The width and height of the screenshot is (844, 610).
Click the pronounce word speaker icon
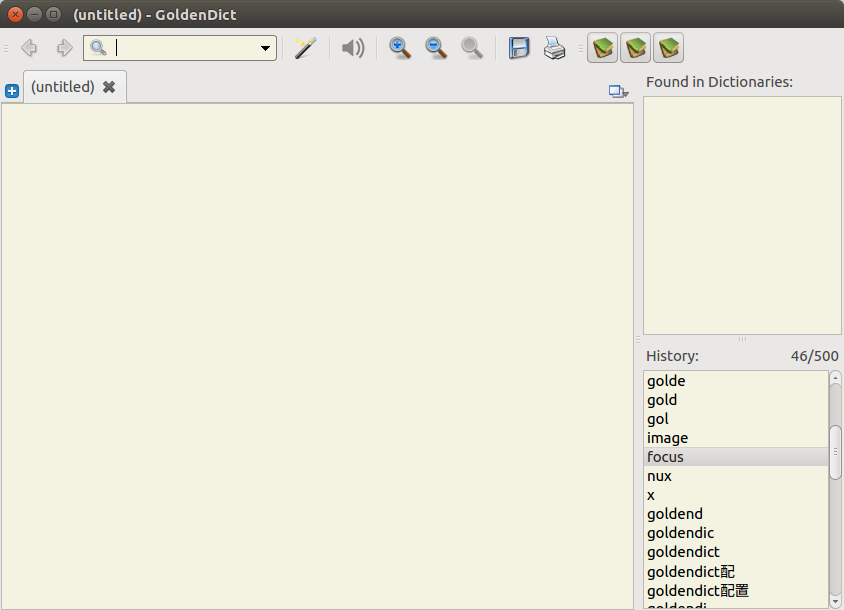(352, 47)
